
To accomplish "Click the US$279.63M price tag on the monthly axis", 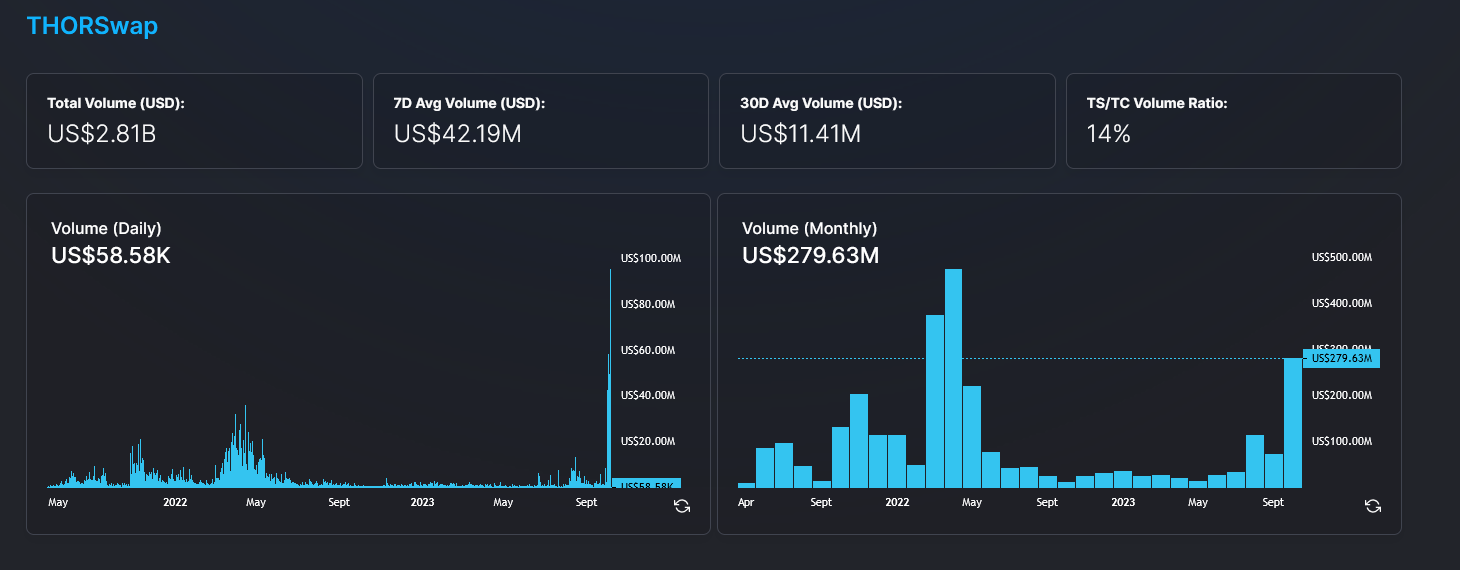I will coord(1341,358).
